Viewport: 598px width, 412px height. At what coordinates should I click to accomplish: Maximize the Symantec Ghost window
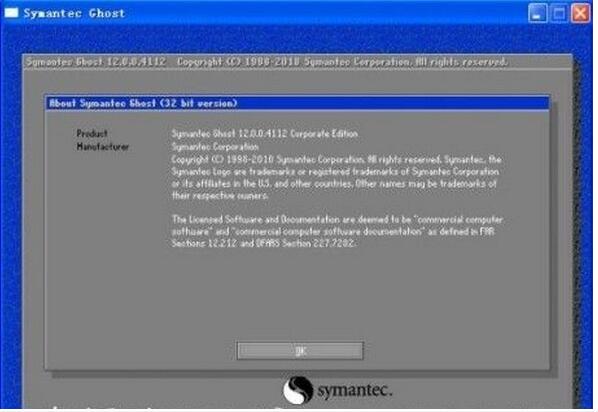click(559, 13)
